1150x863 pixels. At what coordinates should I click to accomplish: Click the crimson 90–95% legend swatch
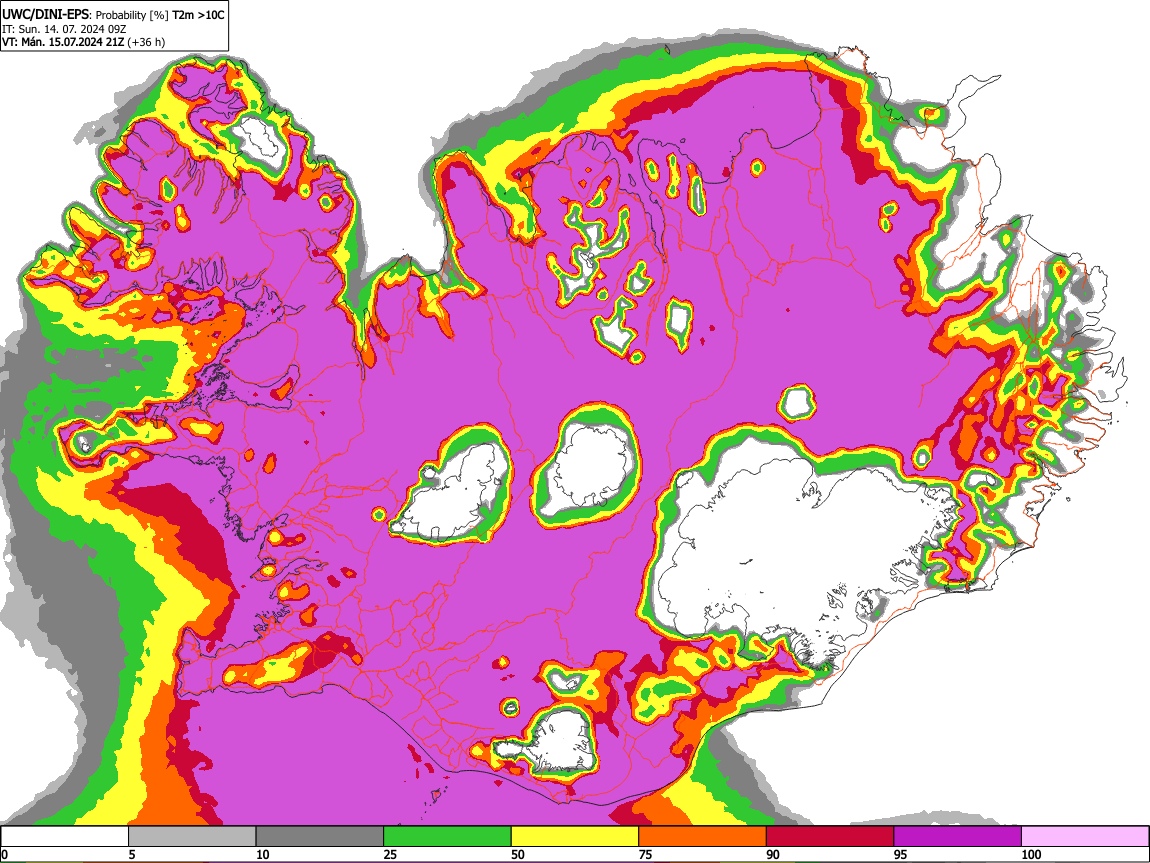tap(830, 836)
